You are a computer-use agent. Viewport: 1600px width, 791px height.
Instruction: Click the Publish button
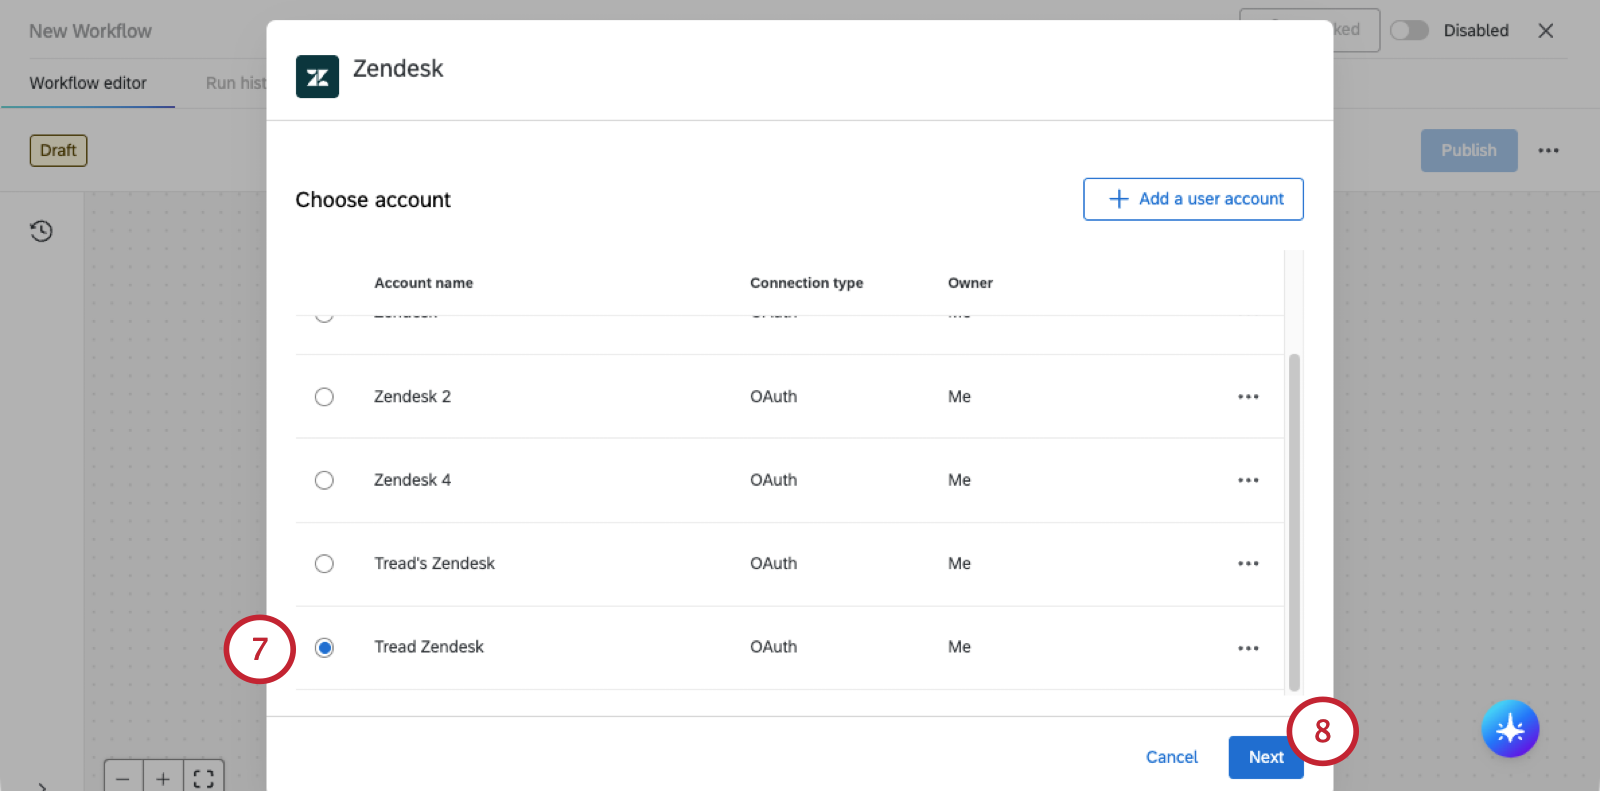tap(1469, 150)
